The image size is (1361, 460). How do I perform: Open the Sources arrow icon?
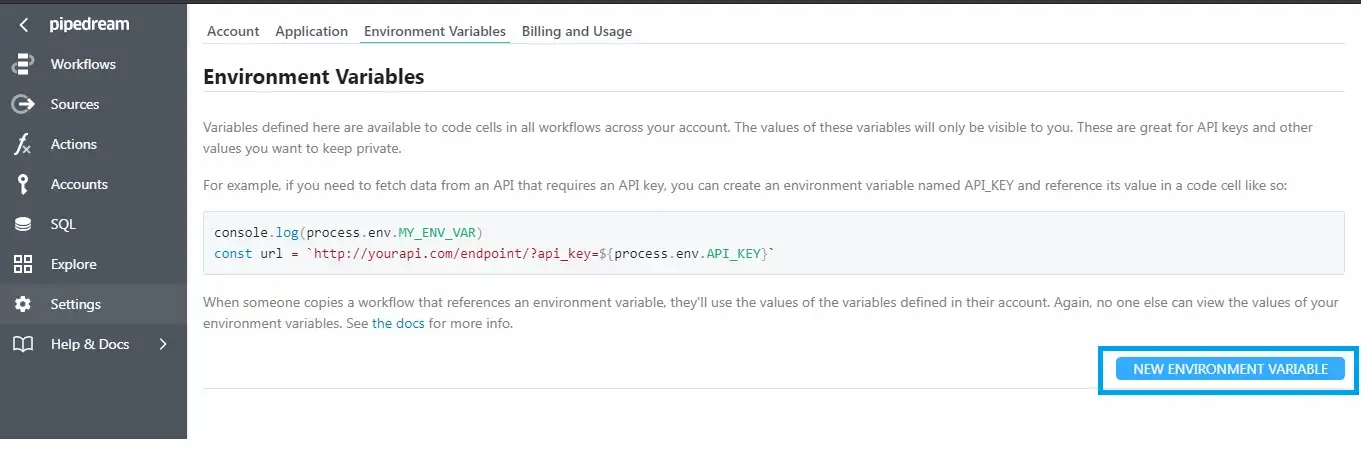(22, 104)
